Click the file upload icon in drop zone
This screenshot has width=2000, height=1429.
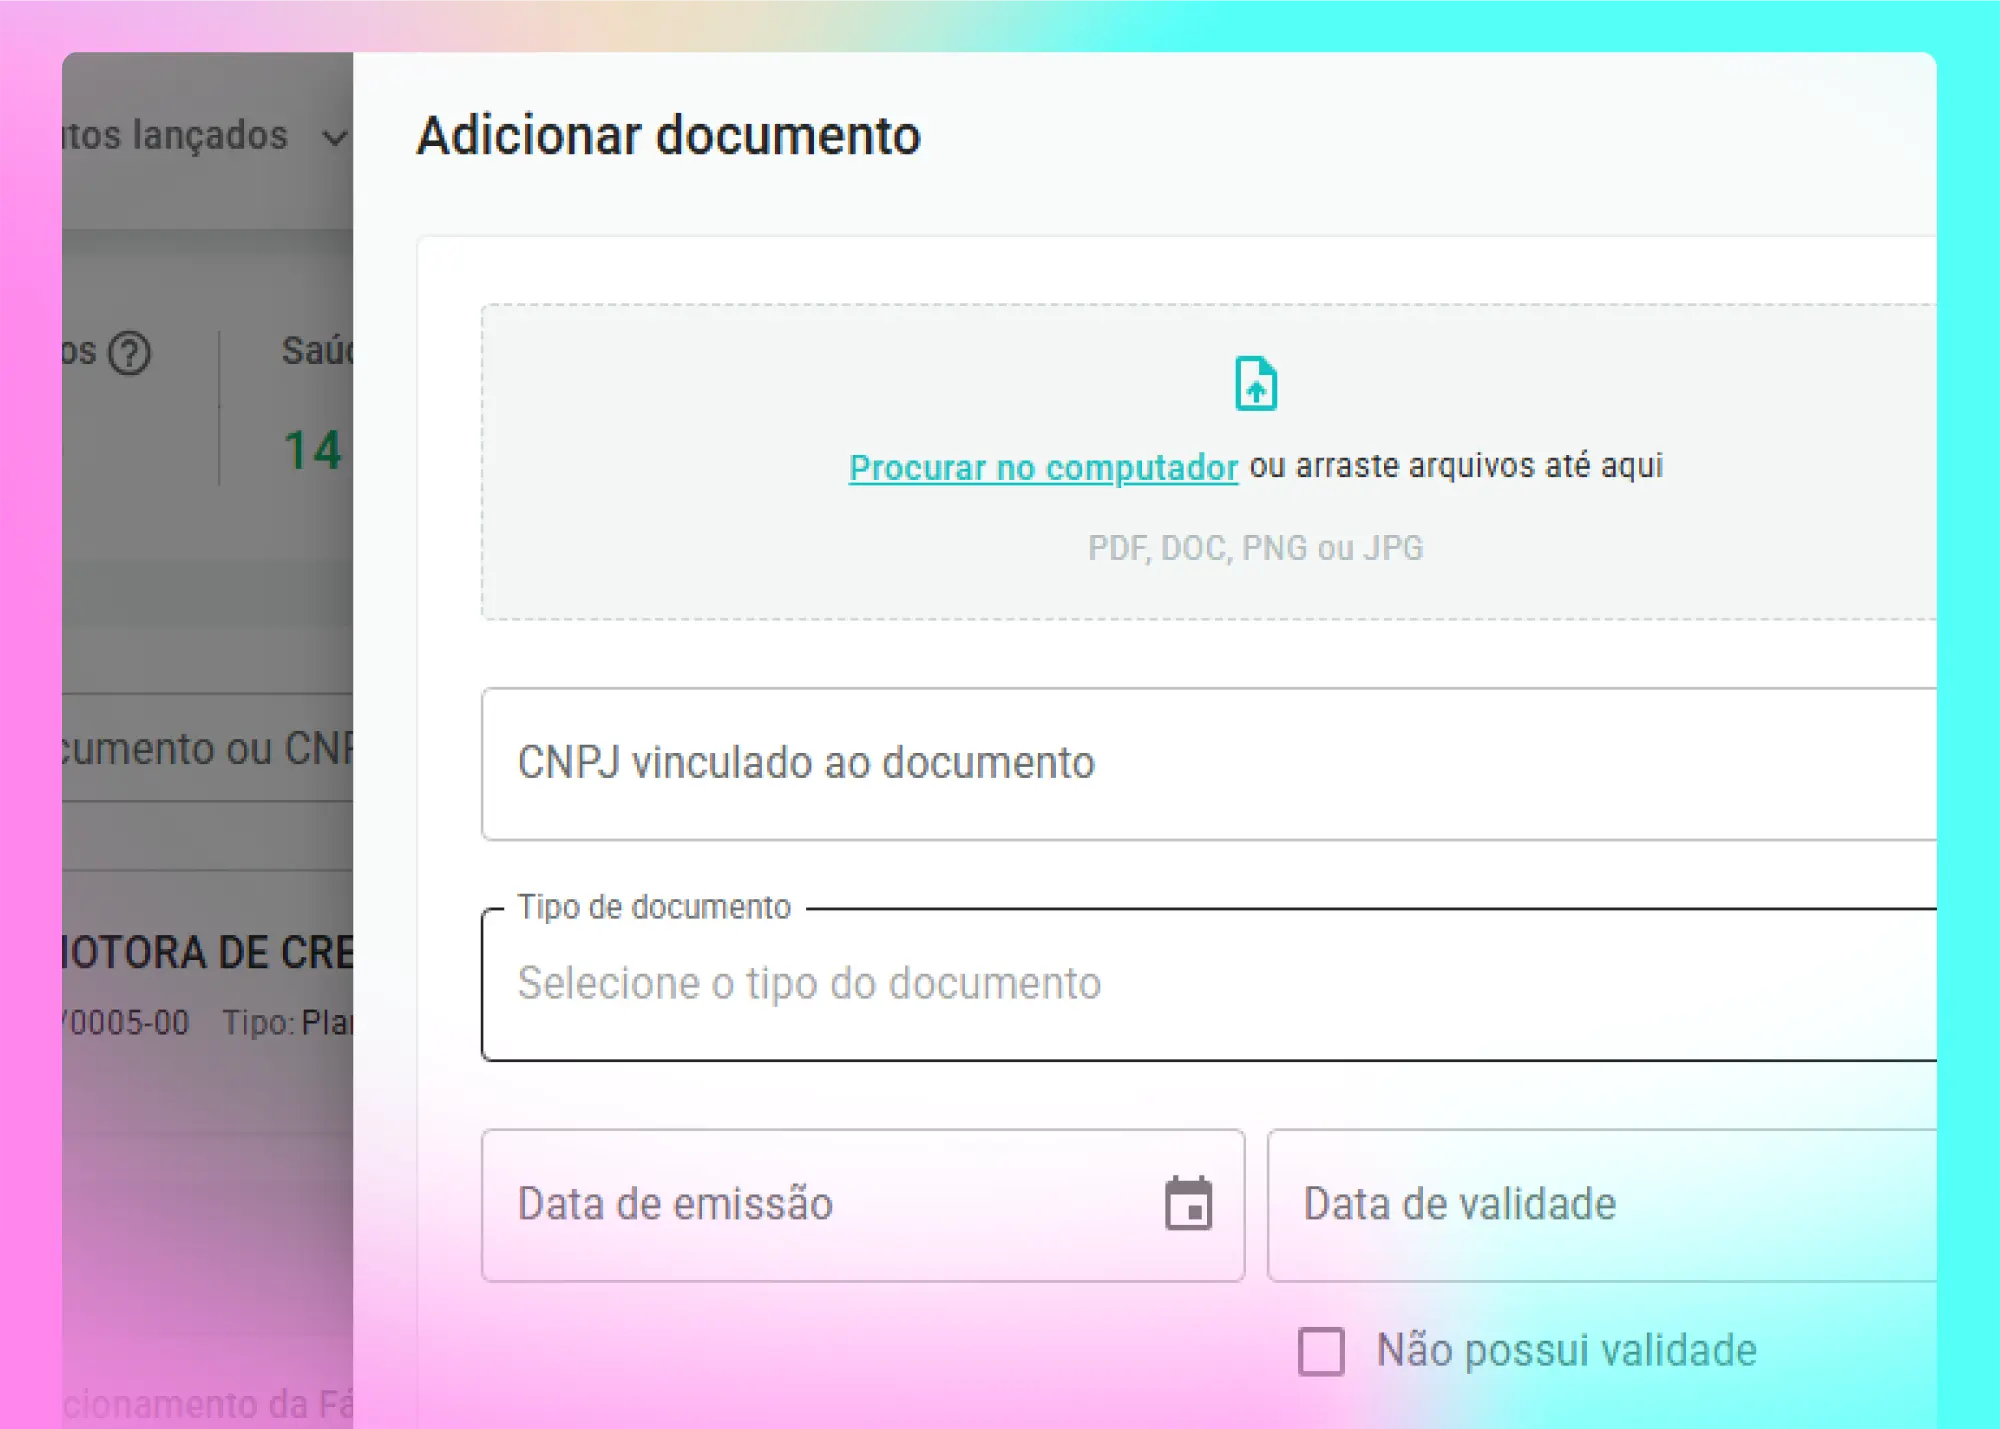pos(1255,383)
